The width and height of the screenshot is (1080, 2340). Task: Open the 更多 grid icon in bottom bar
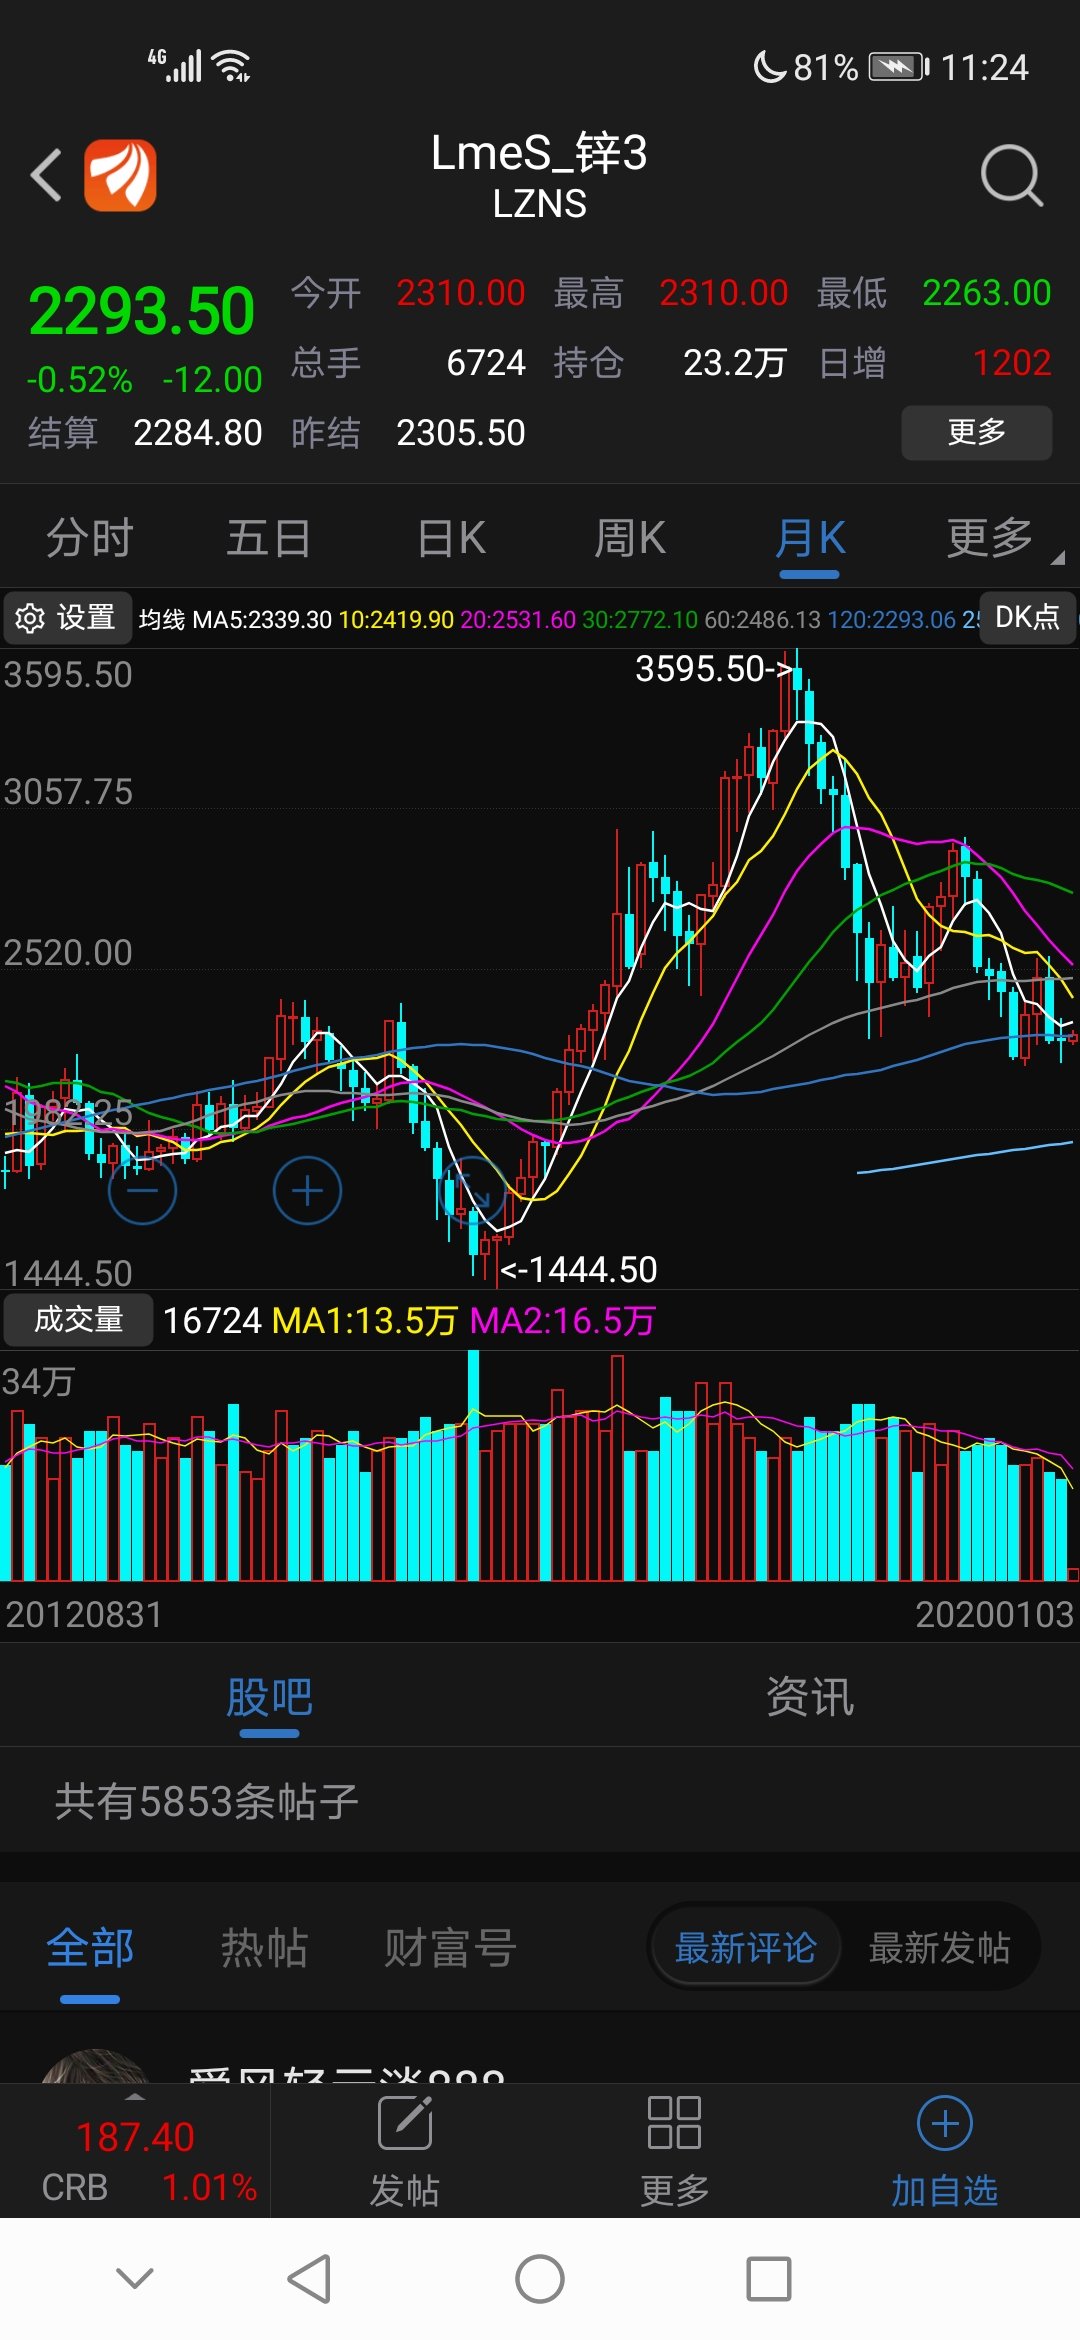(x=674, y=2123)
